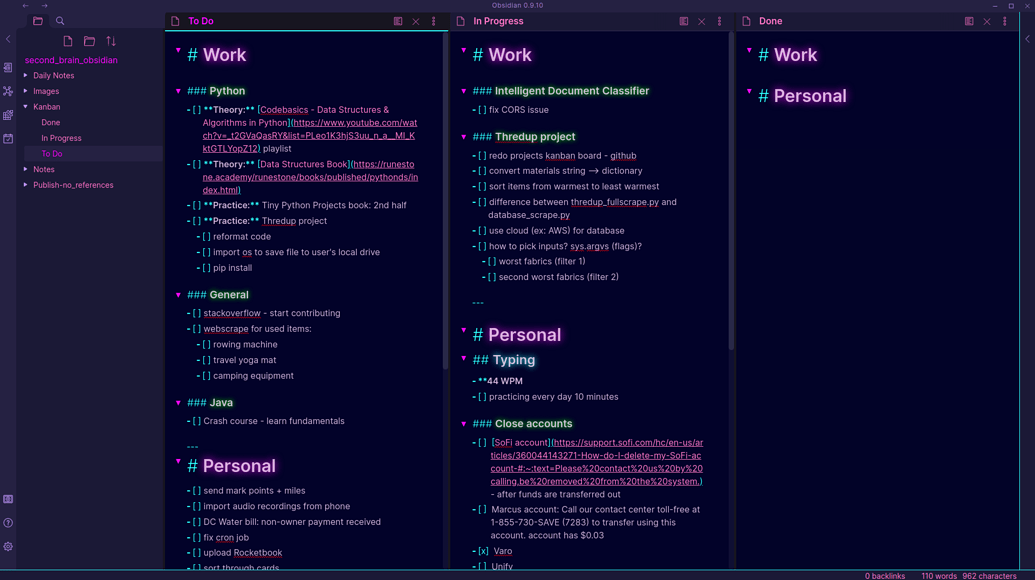Check the 'fix CORS issue' checkbox

pos(480,110)
